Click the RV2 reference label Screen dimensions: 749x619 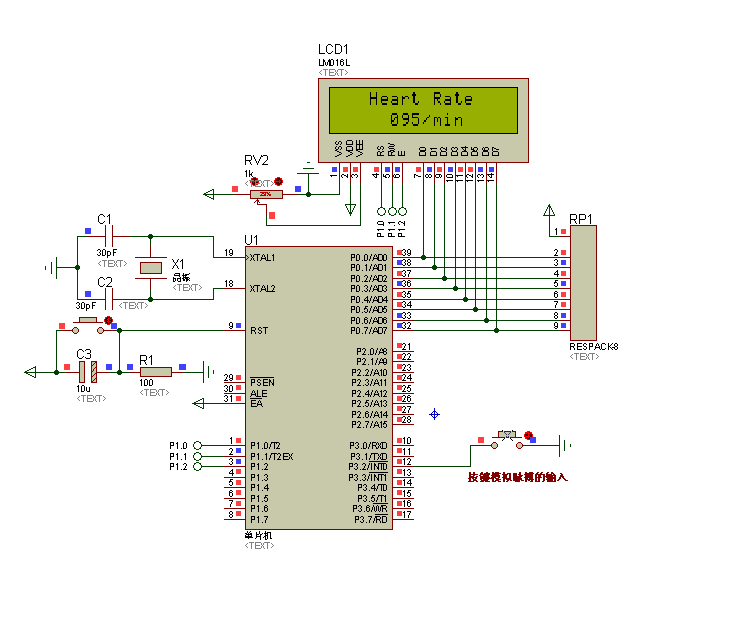[257, 160]
